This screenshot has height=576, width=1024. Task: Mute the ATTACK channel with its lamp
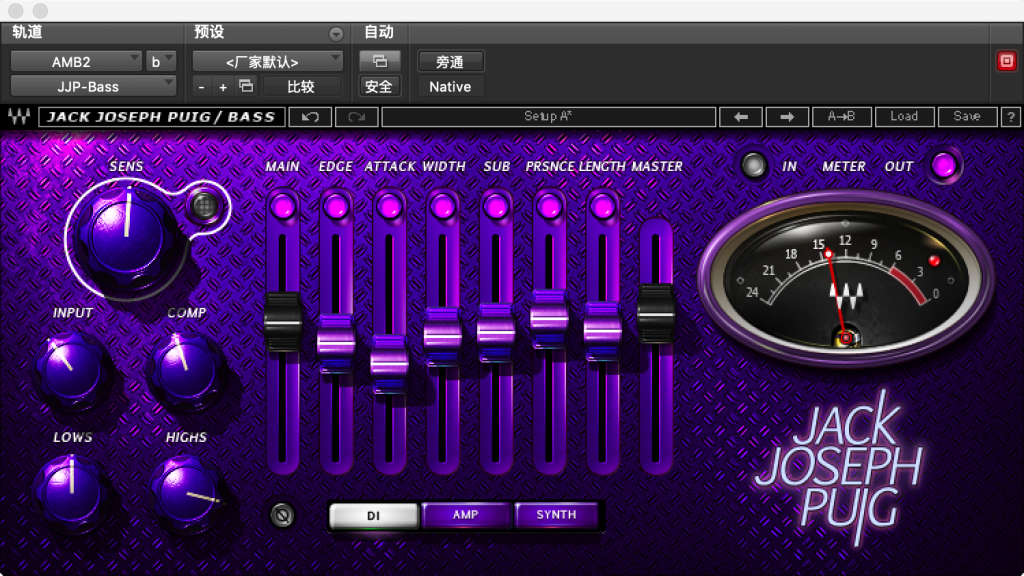click(x=389, y=208)
